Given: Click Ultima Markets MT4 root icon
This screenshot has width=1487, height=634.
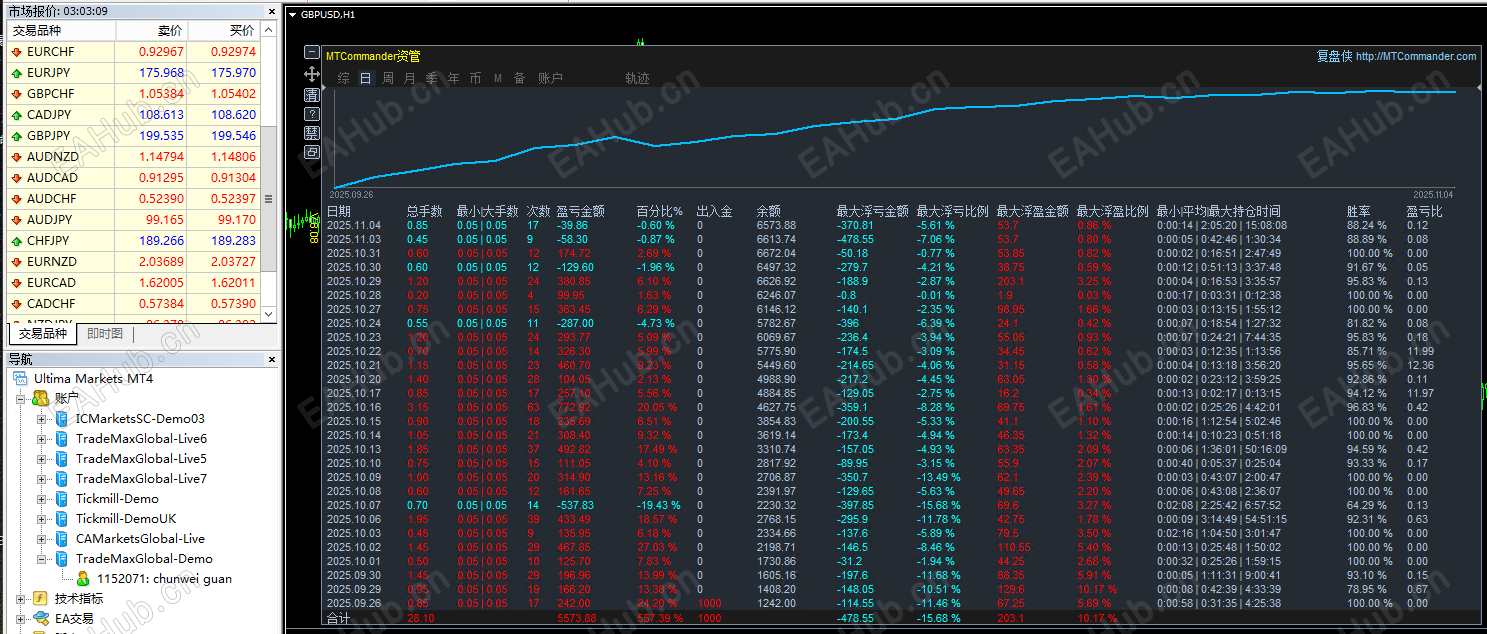Looking at the screenshot, I should (20, 379).
